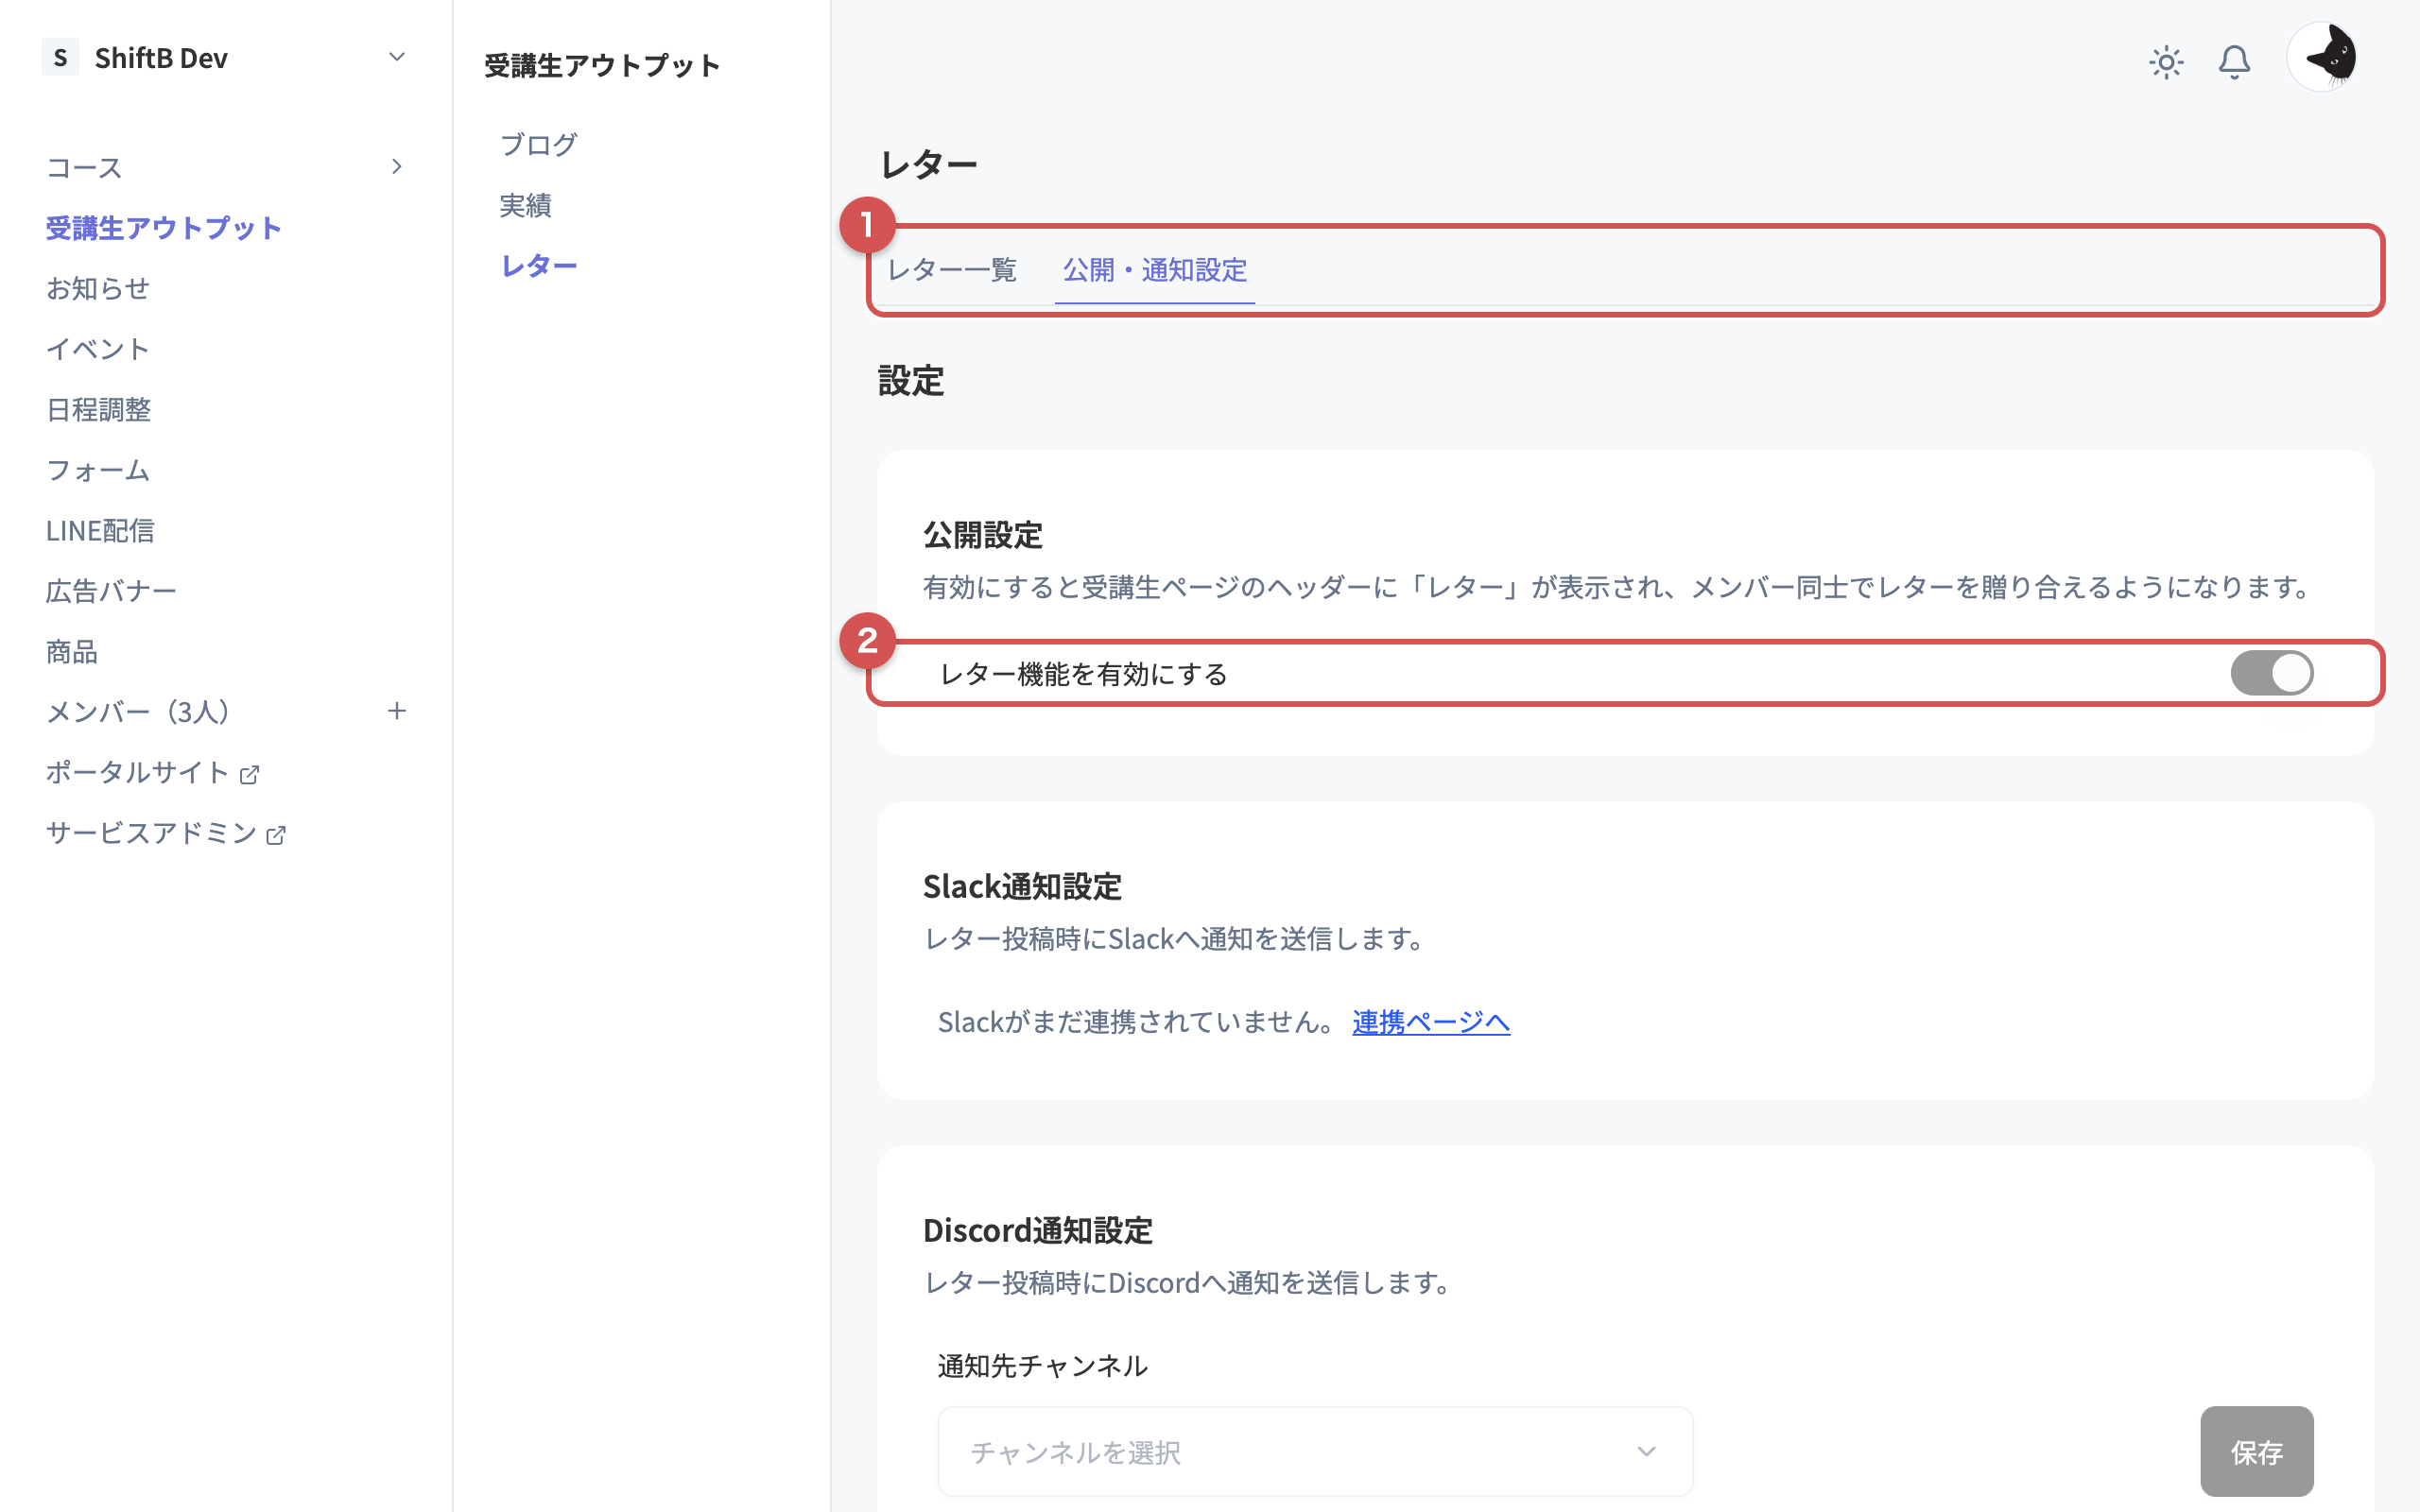Click the レター page title

(x=929, y=164)
